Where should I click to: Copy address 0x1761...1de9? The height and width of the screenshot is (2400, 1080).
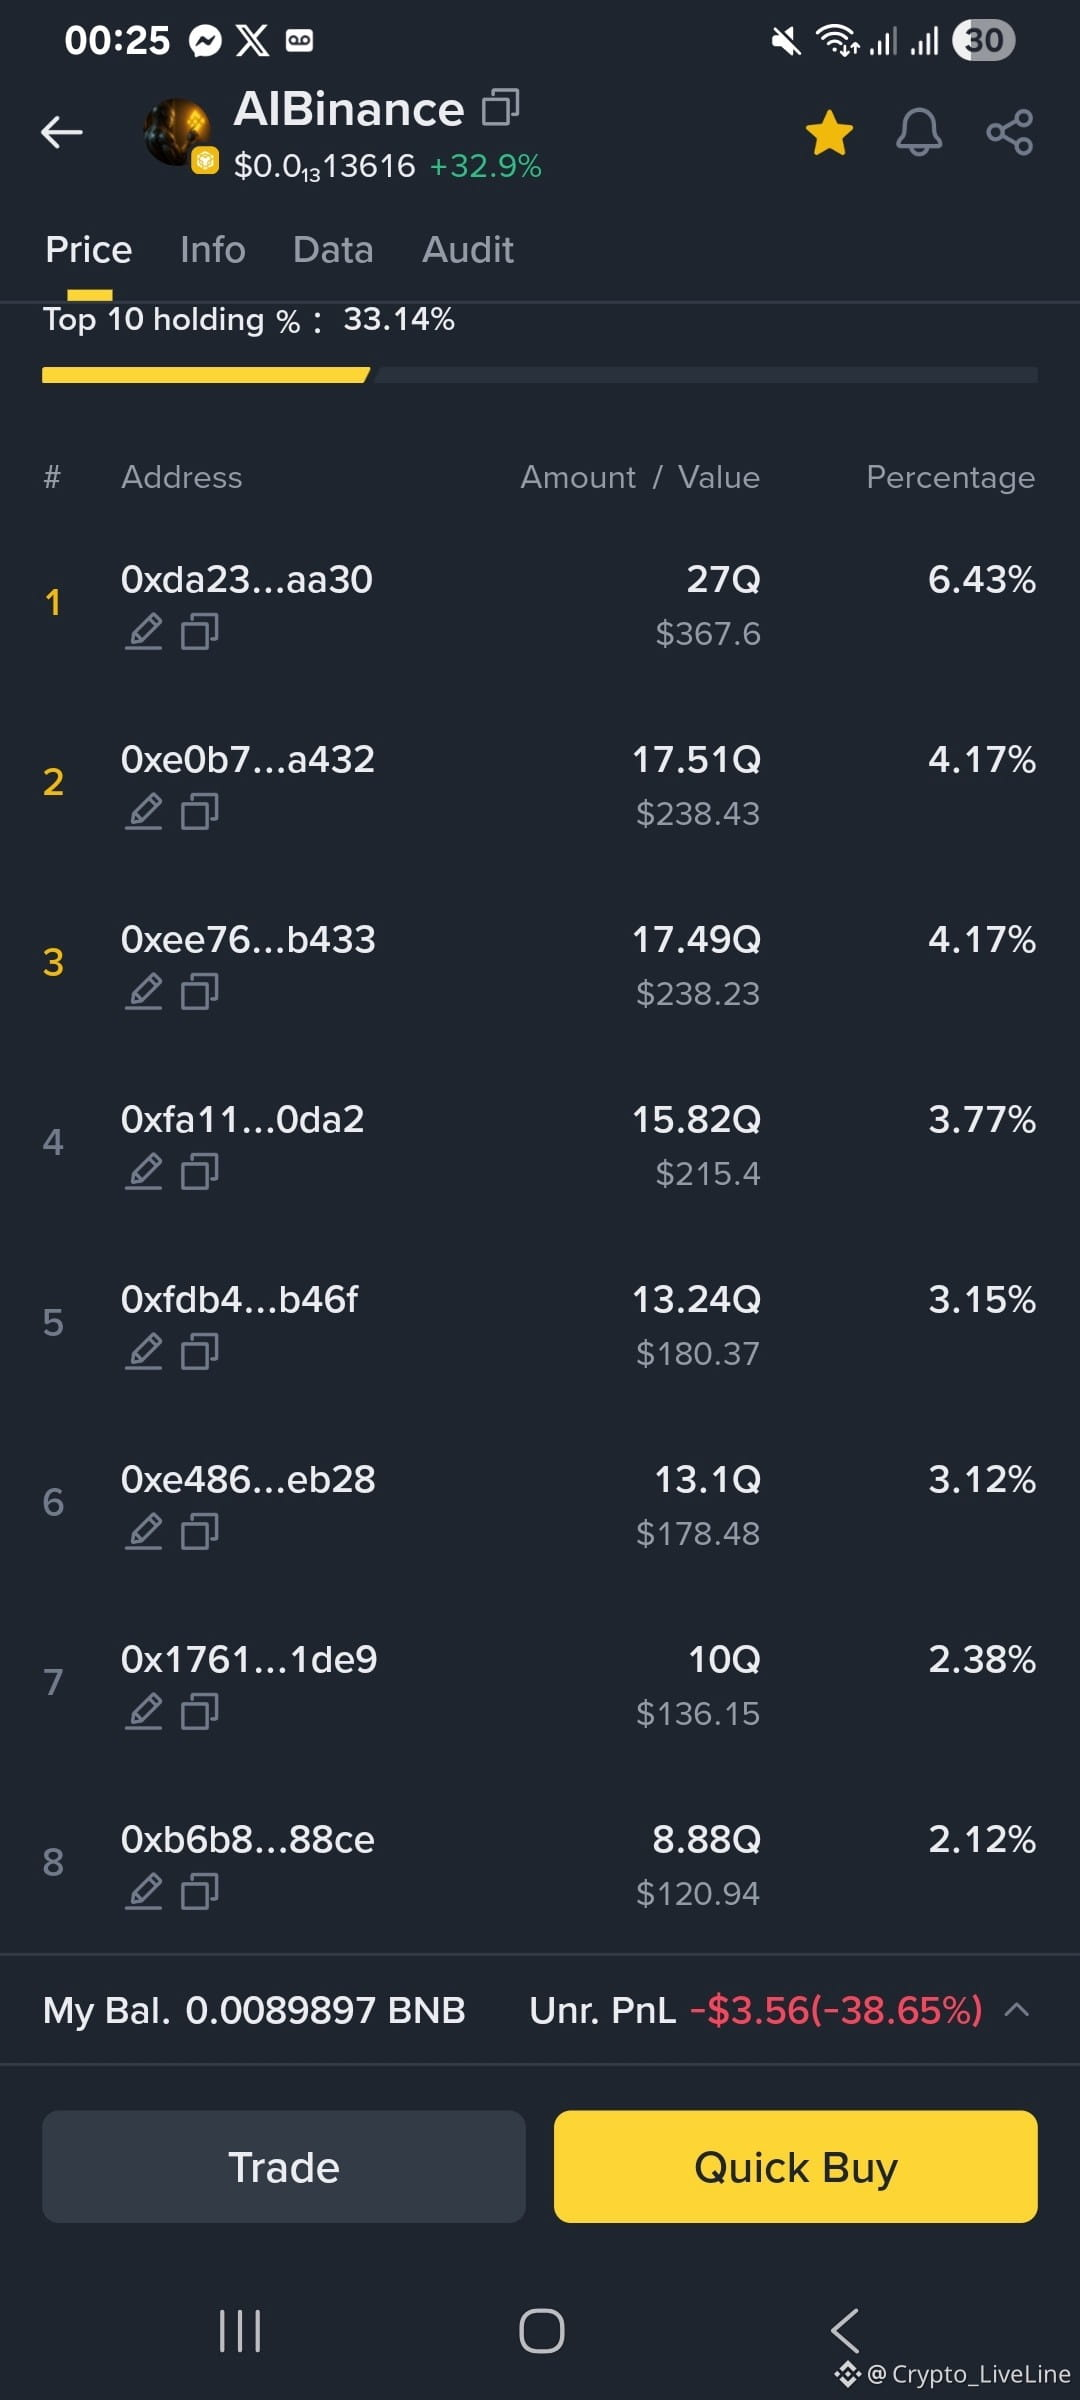coord(200,1712)
